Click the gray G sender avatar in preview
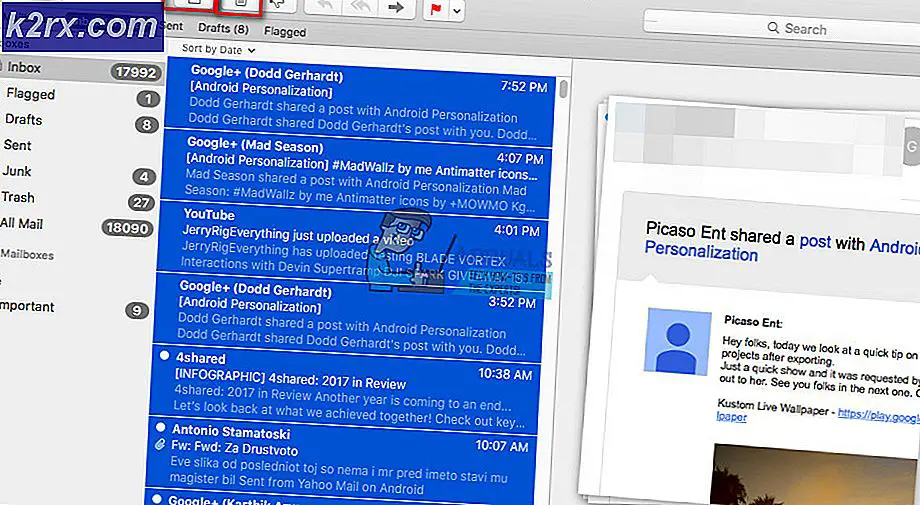 coord(911,147)
